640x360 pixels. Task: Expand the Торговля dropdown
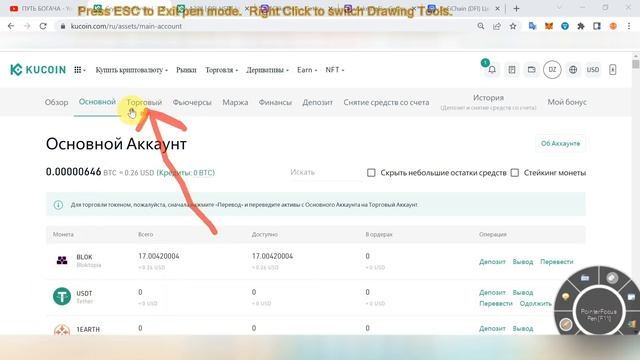(222, 70)
